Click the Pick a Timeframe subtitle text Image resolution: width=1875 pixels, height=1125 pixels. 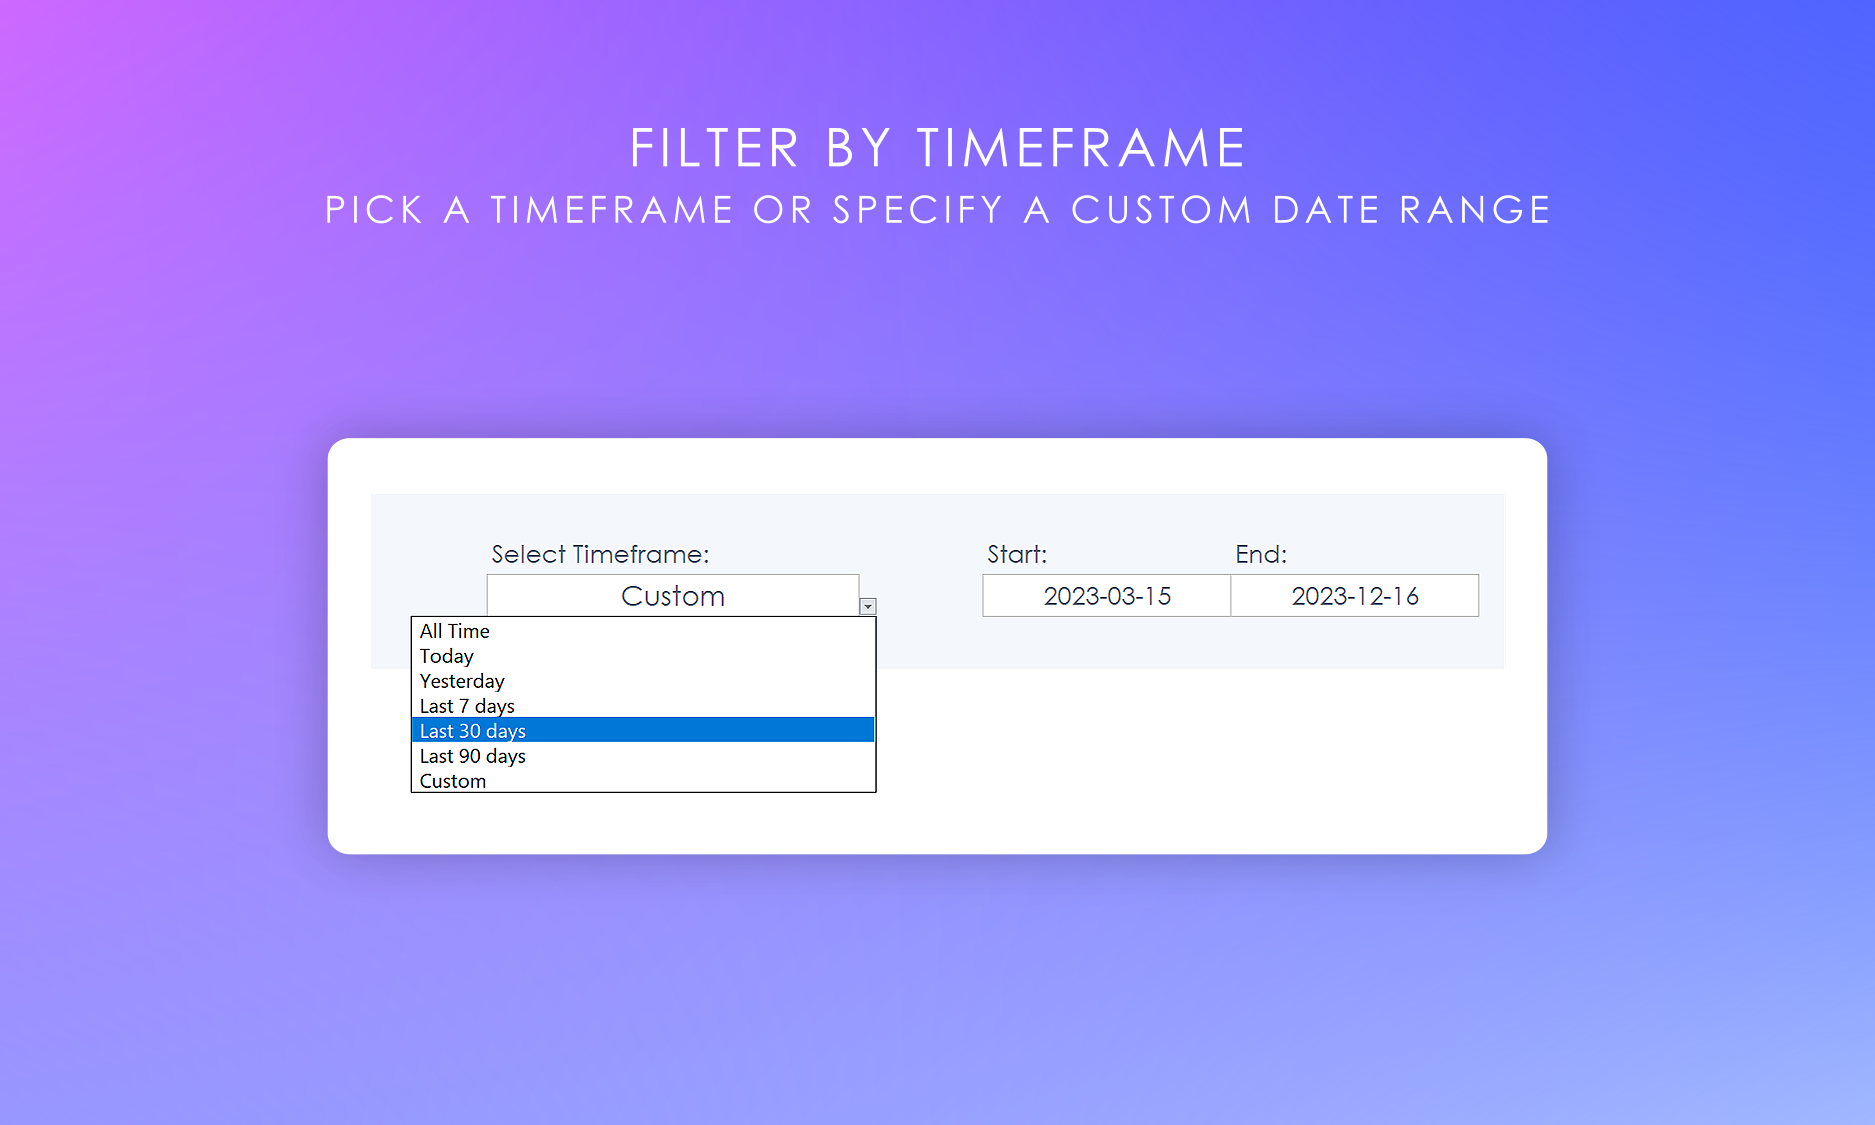937,210
